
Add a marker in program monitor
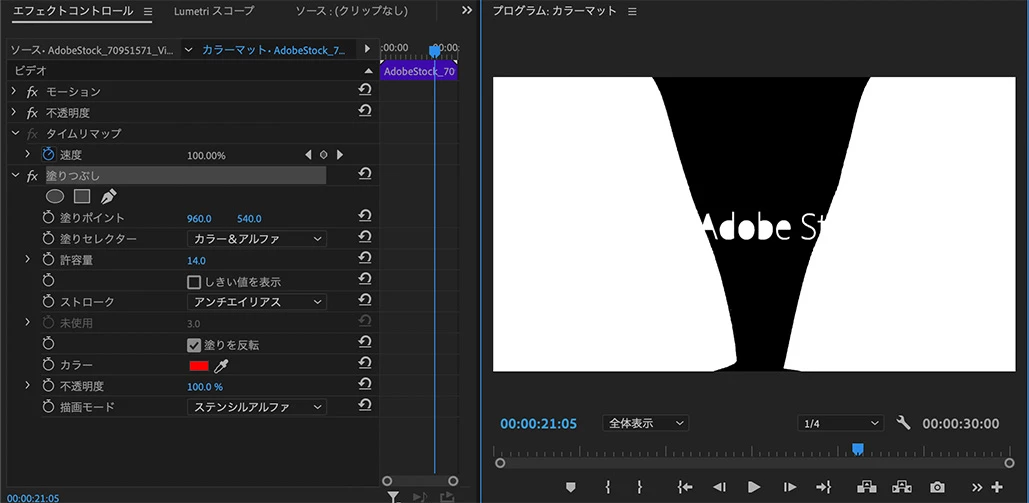point(571,487)
